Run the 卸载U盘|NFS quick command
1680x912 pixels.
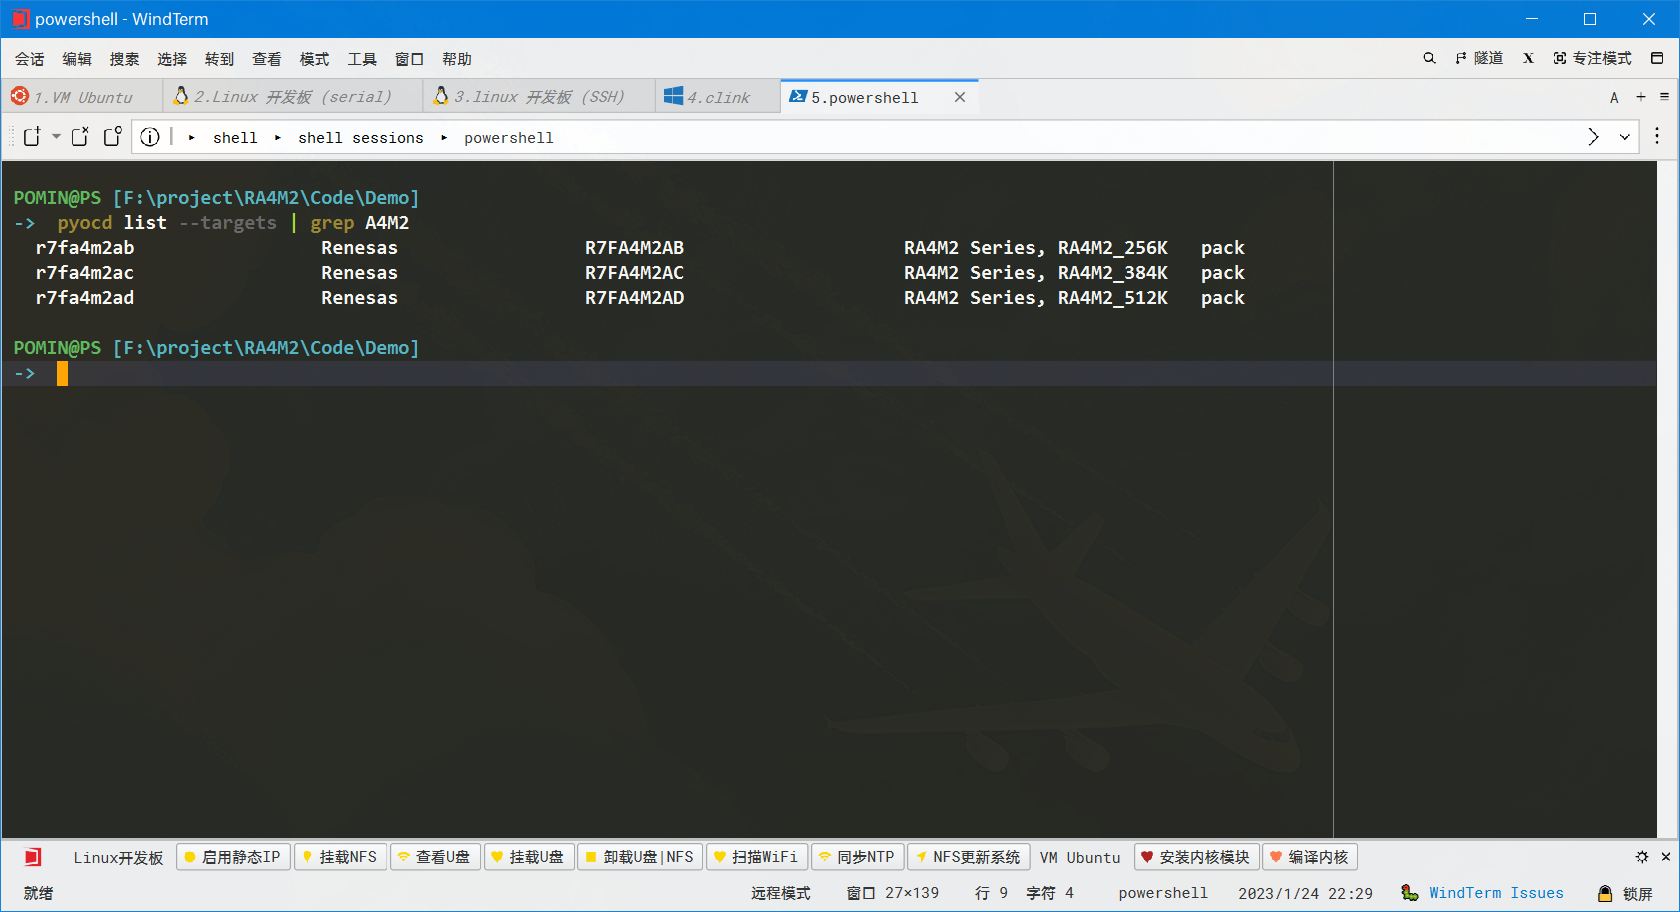pos(640,857)
